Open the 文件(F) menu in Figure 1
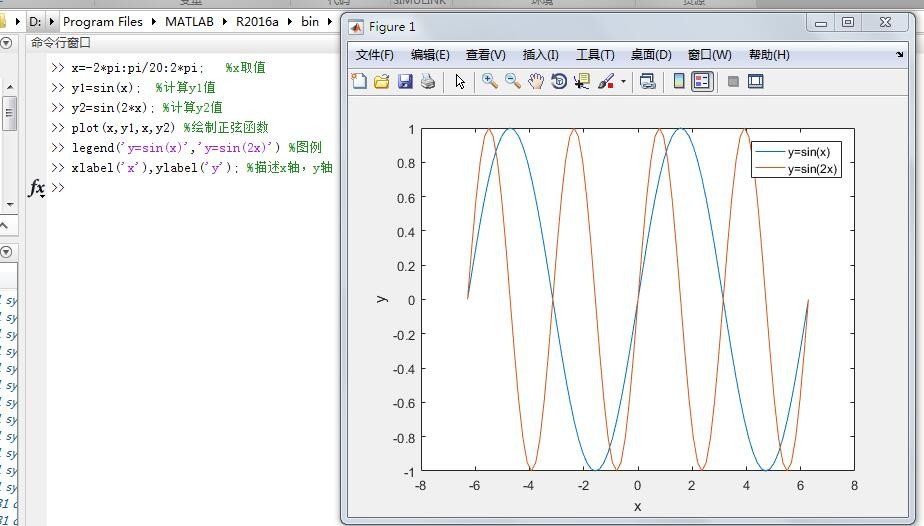Image resolution: width=924 pixels, height=526 pixels. coord(374,55)
